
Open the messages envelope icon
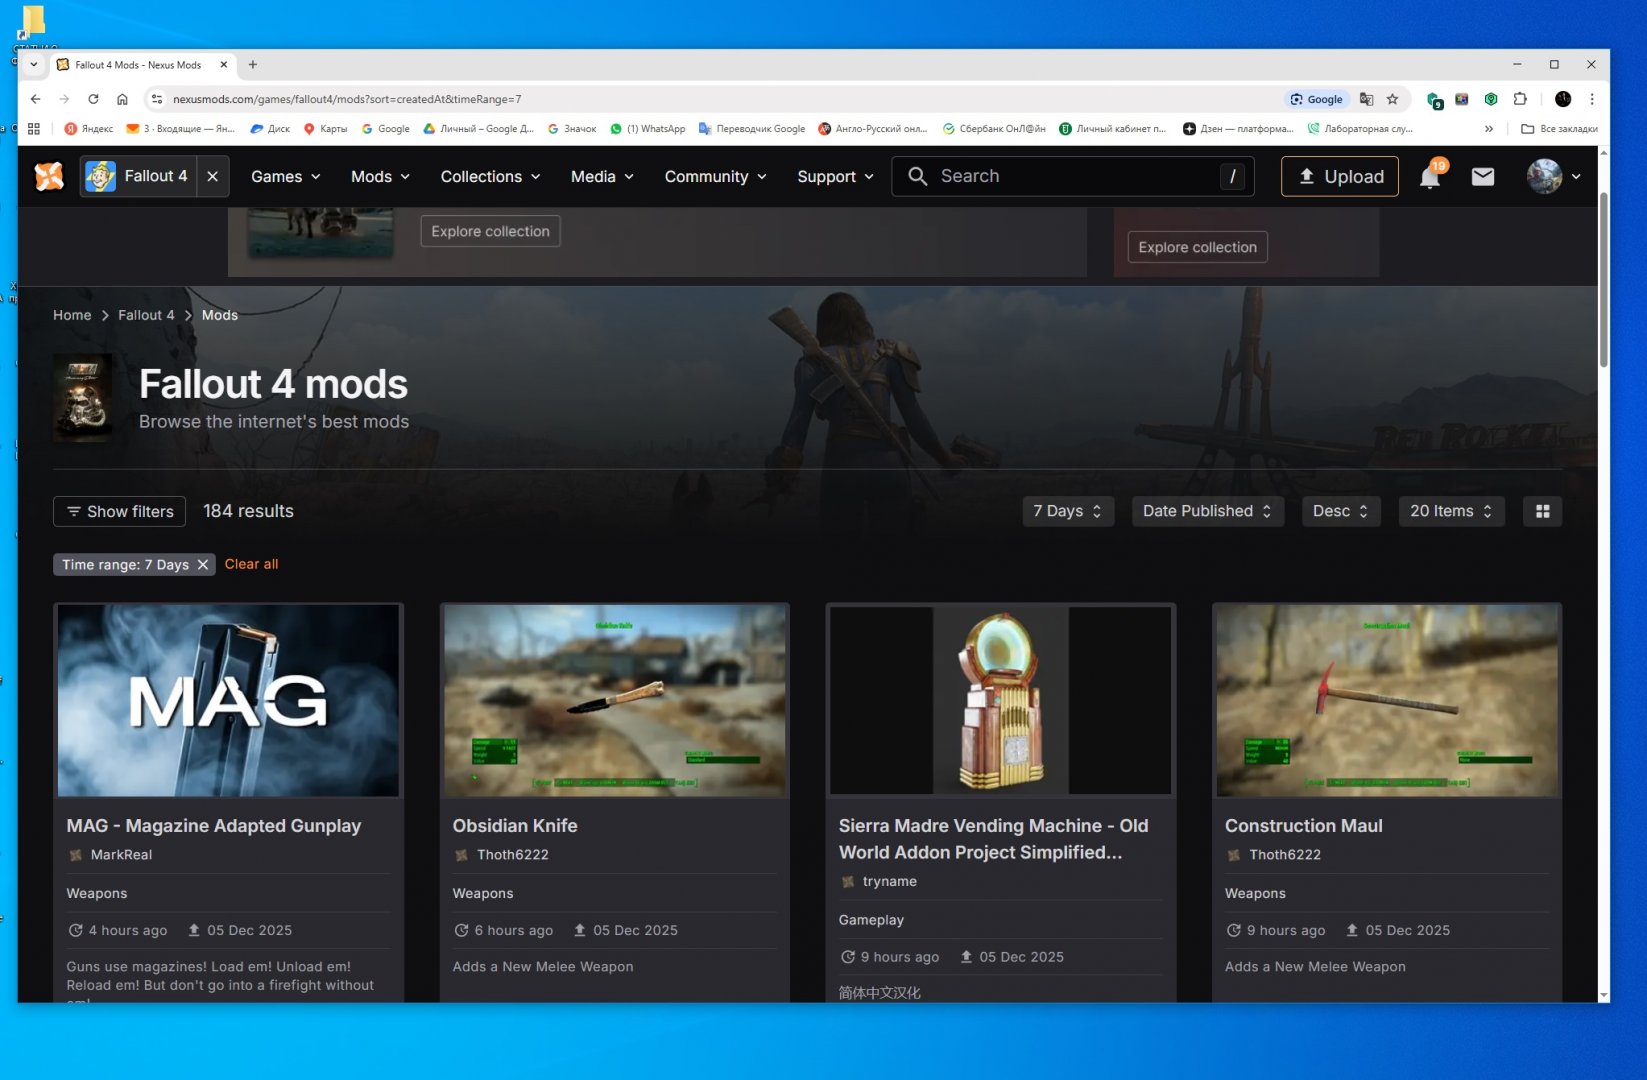pyautogui.click(x=1483, y=177)
